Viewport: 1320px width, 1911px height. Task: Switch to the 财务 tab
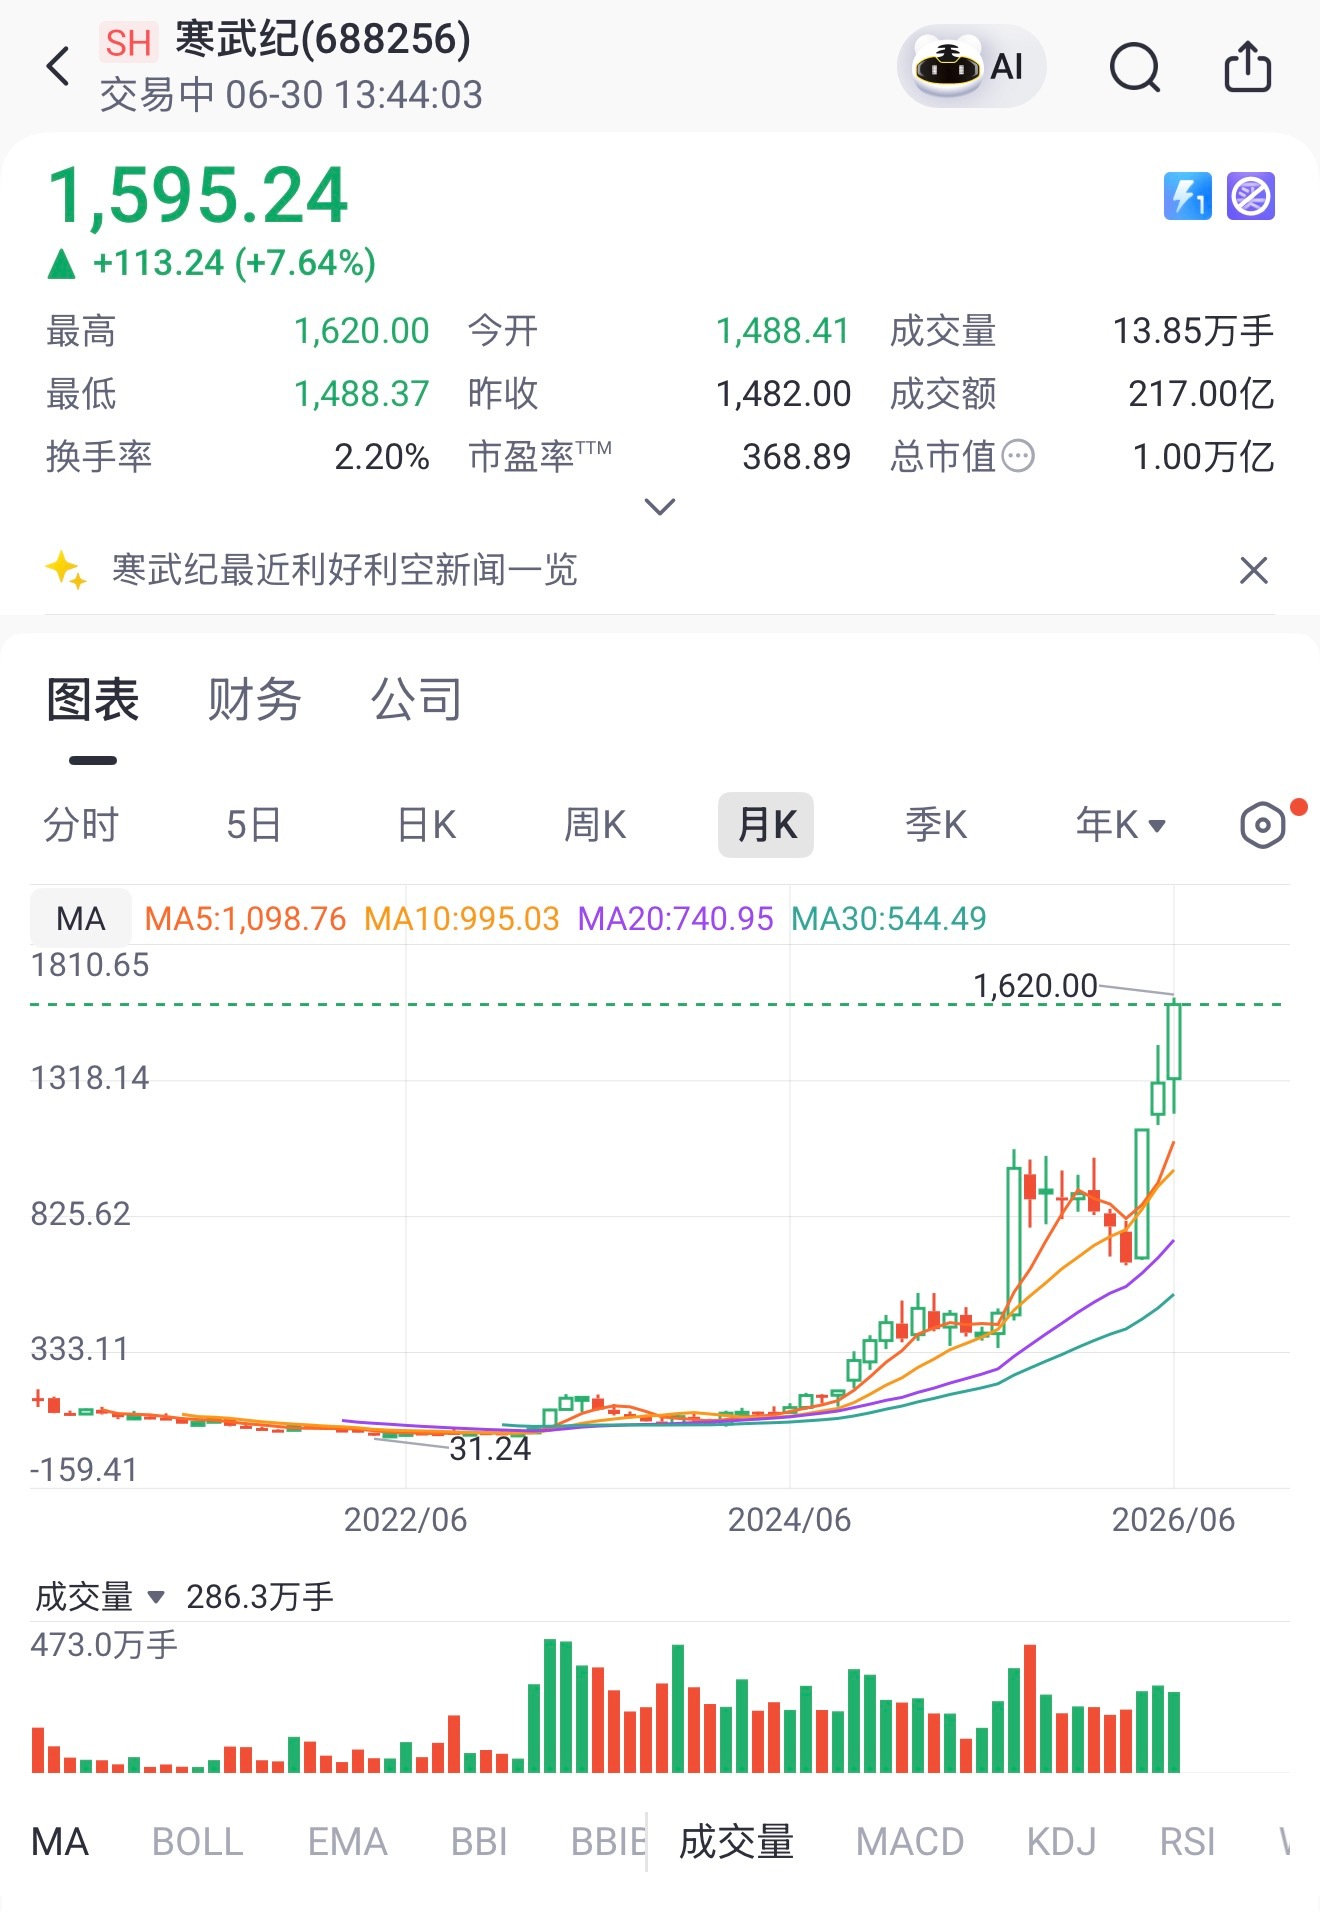tap(254, 699)
